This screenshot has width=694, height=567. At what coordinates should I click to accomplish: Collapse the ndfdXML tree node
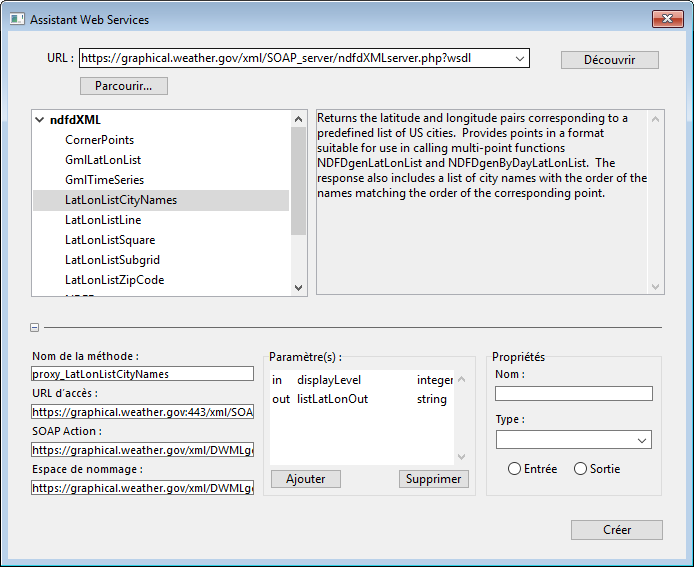(40, 120)
